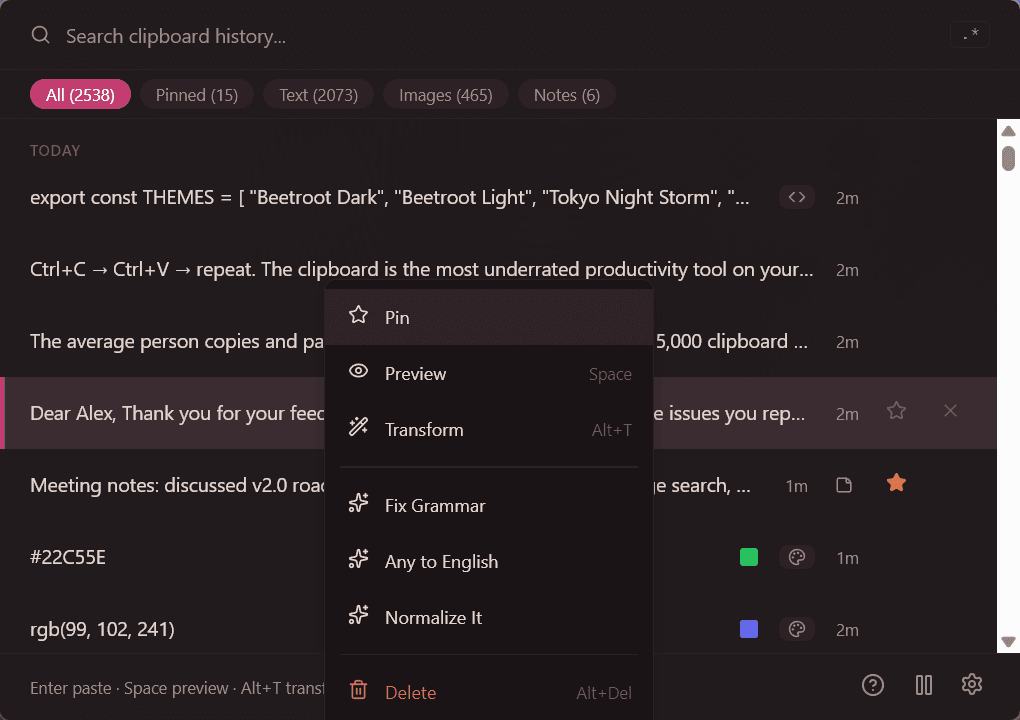Click the search magnifier icon
Viewport: 1020px width, 720px height.
(40, 35)
